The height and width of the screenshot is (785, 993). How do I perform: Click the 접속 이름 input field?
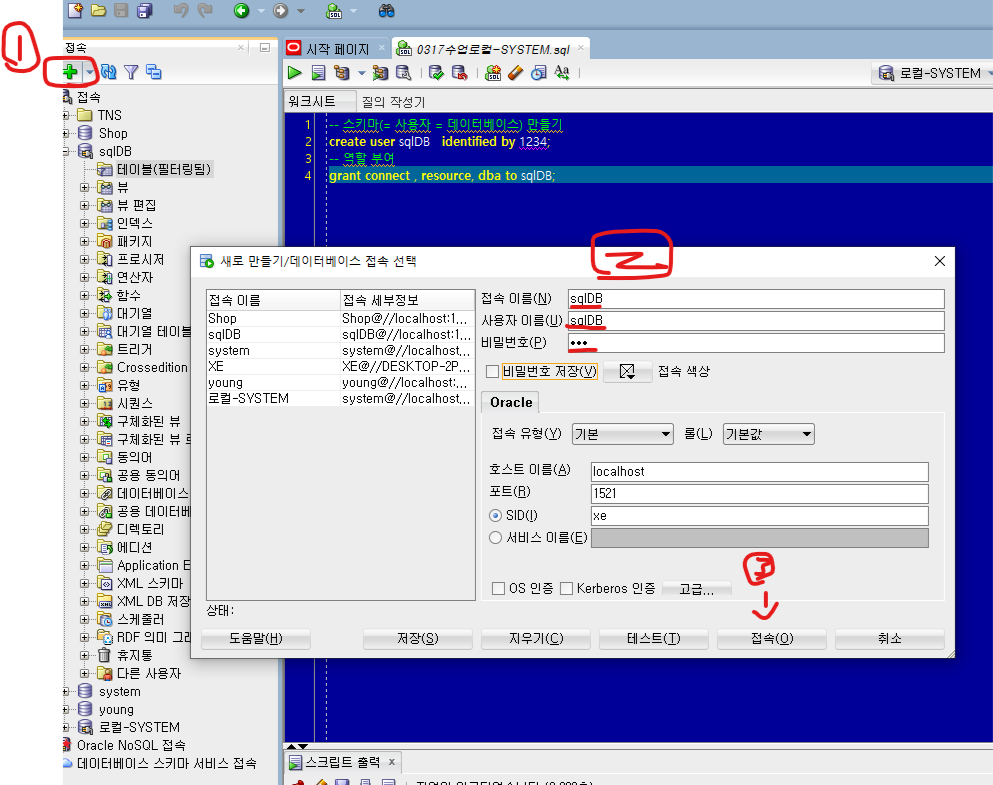756,299
